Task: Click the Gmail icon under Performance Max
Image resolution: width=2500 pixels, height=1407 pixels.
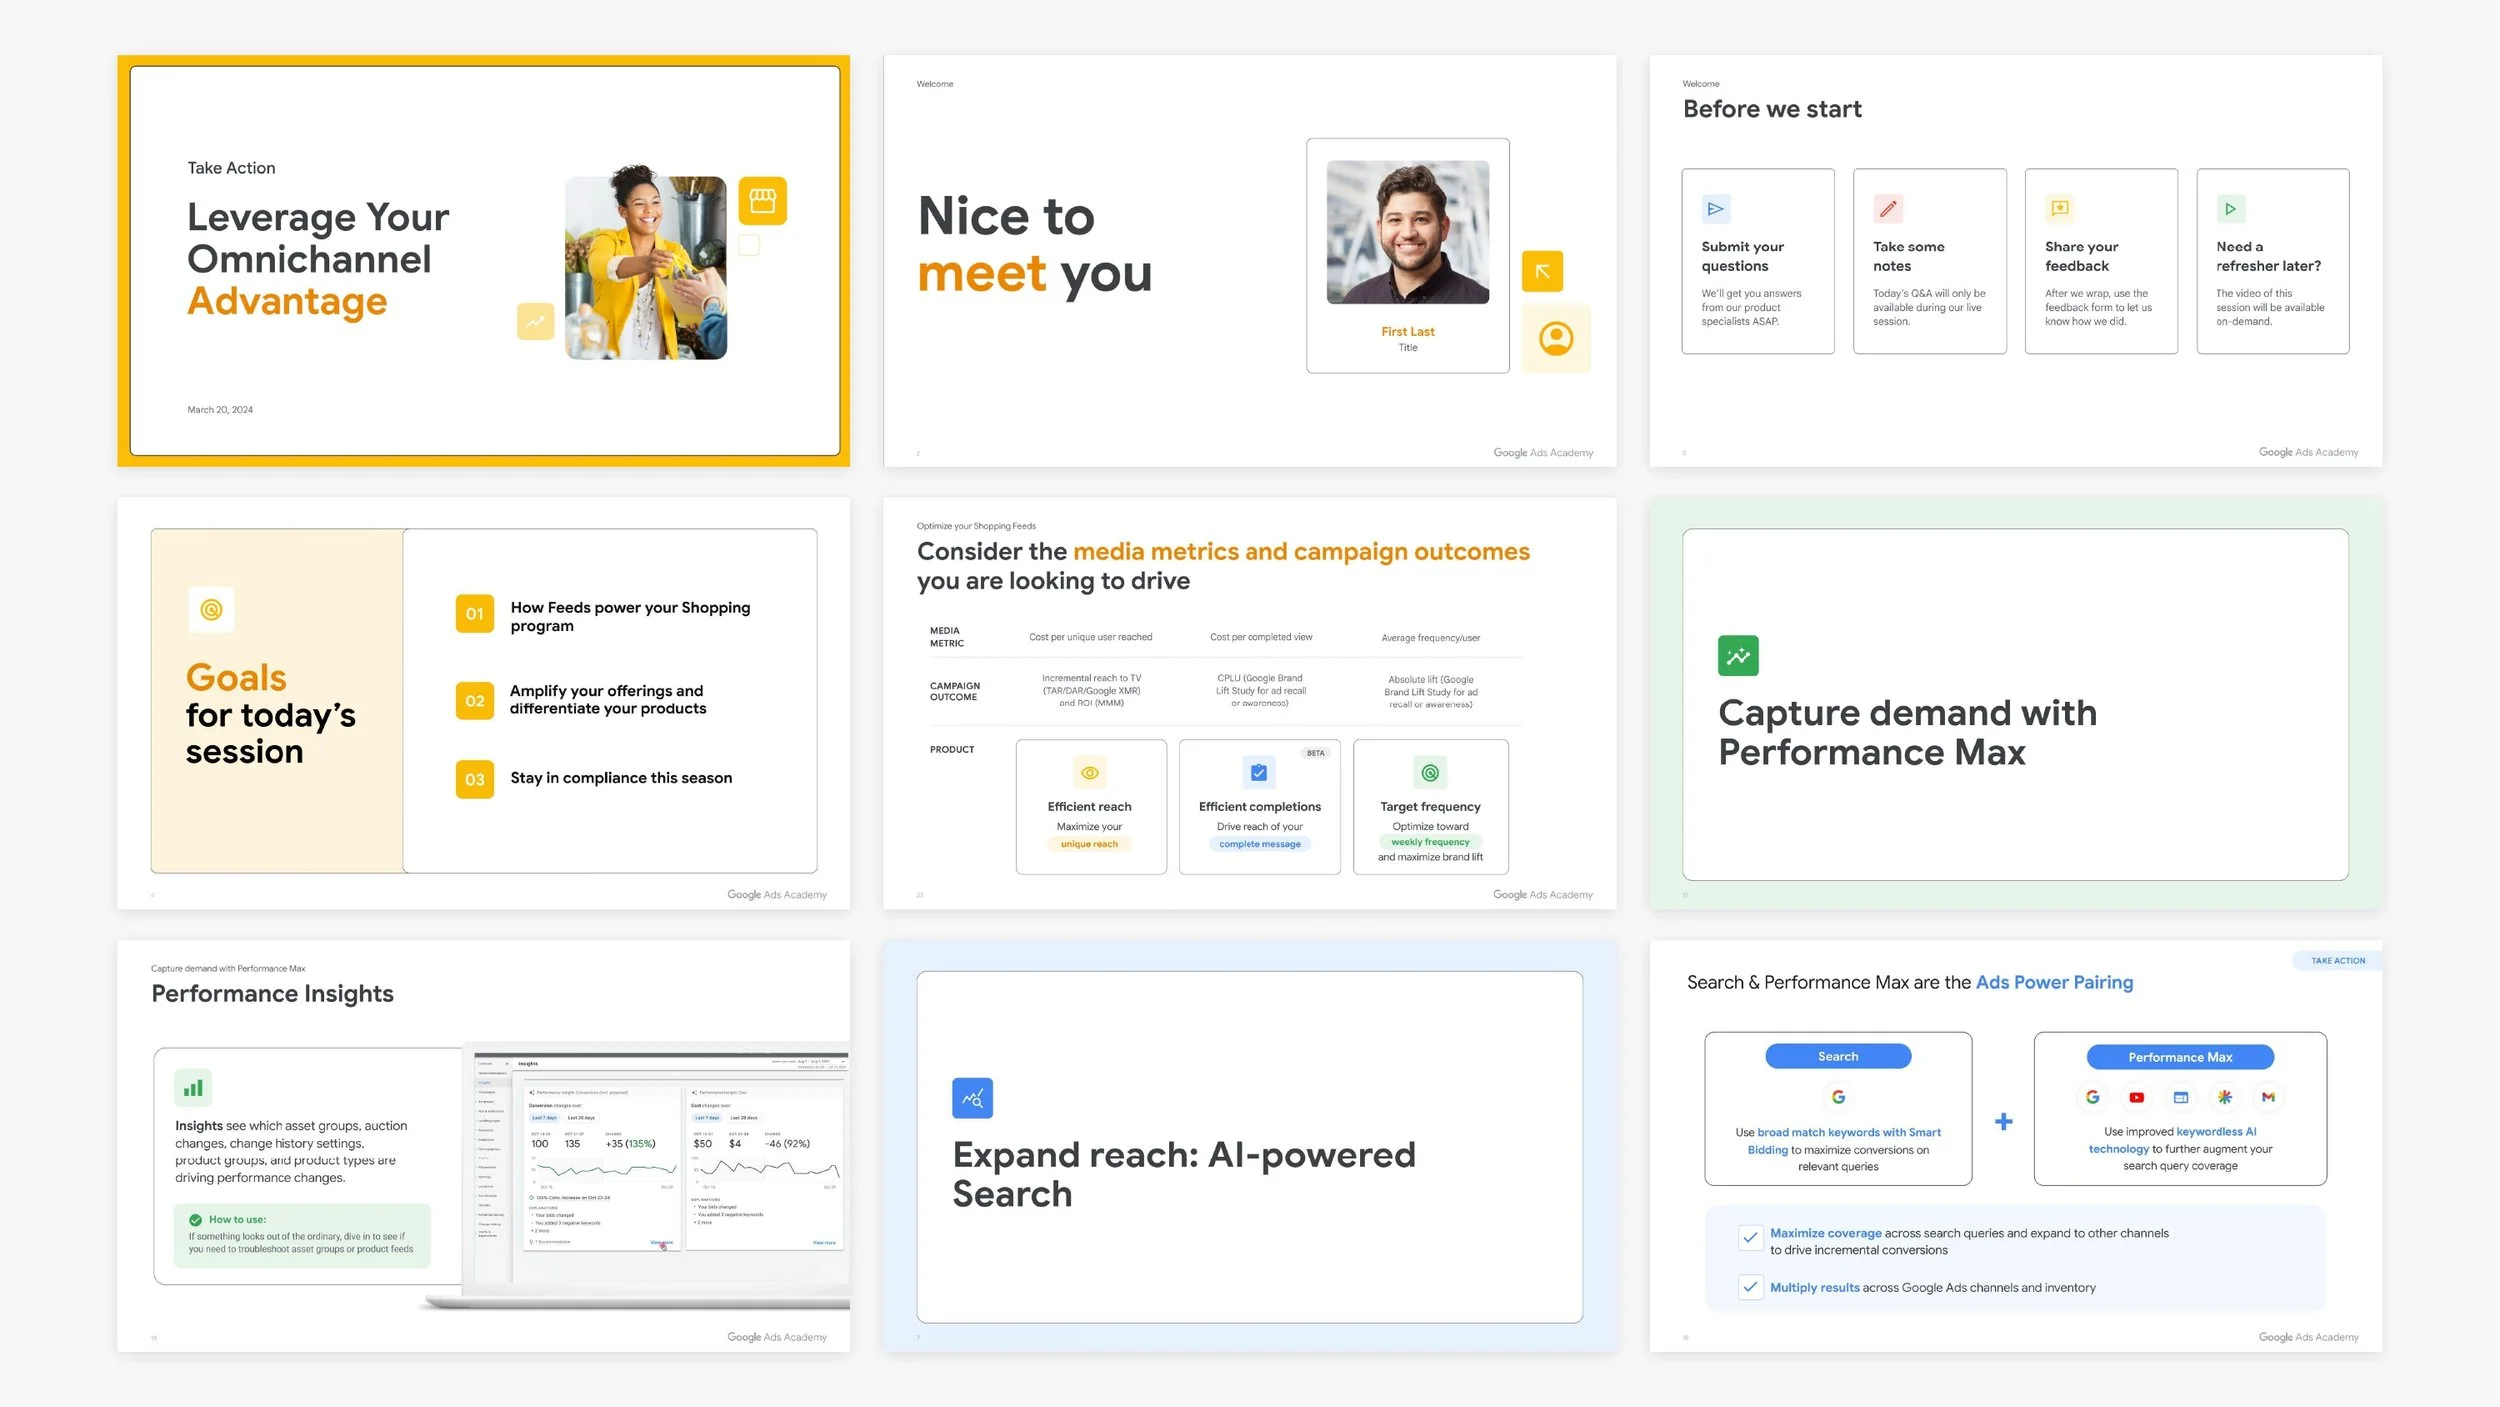Action: pyautogui.click(x=2268, y=1098)
